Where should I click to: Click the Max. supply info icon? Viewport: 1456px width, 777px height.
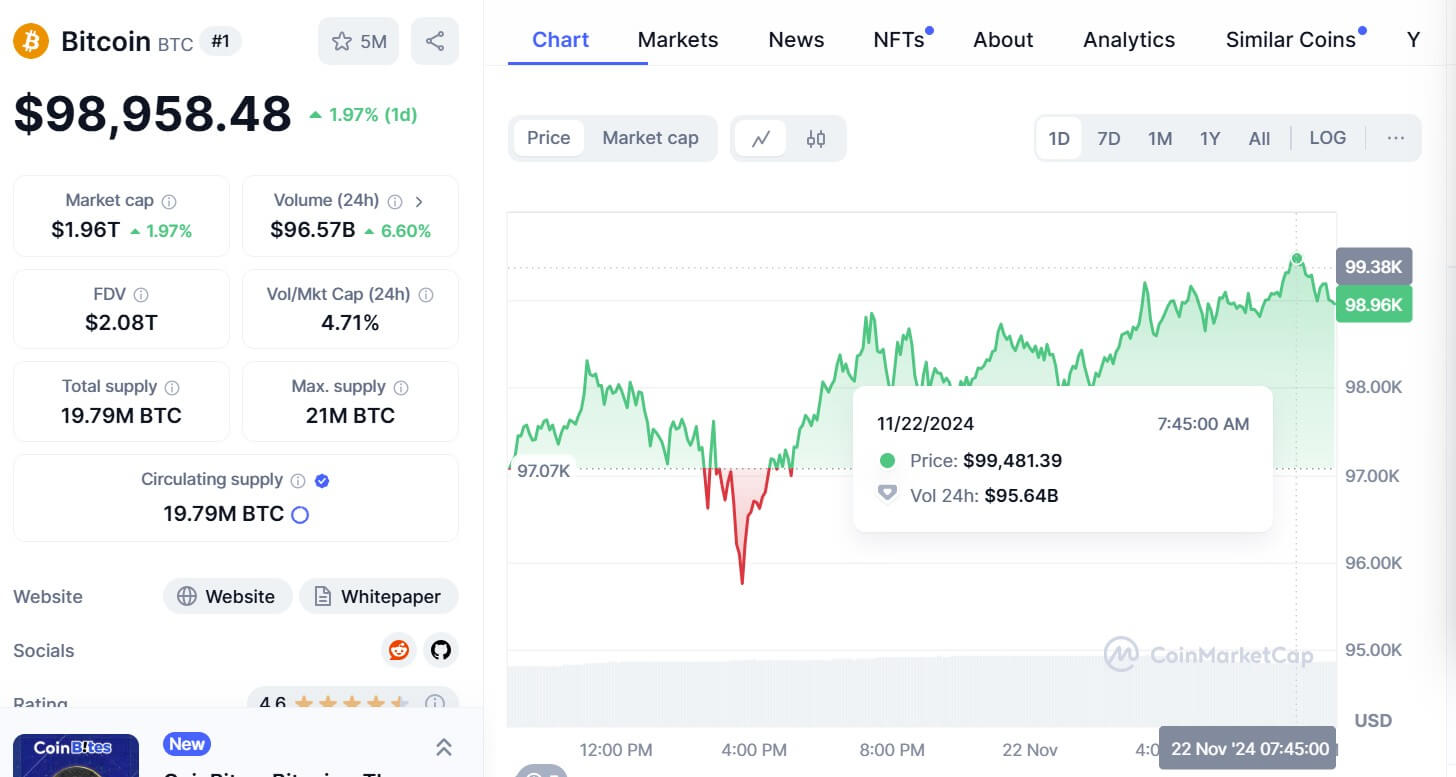(x=401, y=387)
